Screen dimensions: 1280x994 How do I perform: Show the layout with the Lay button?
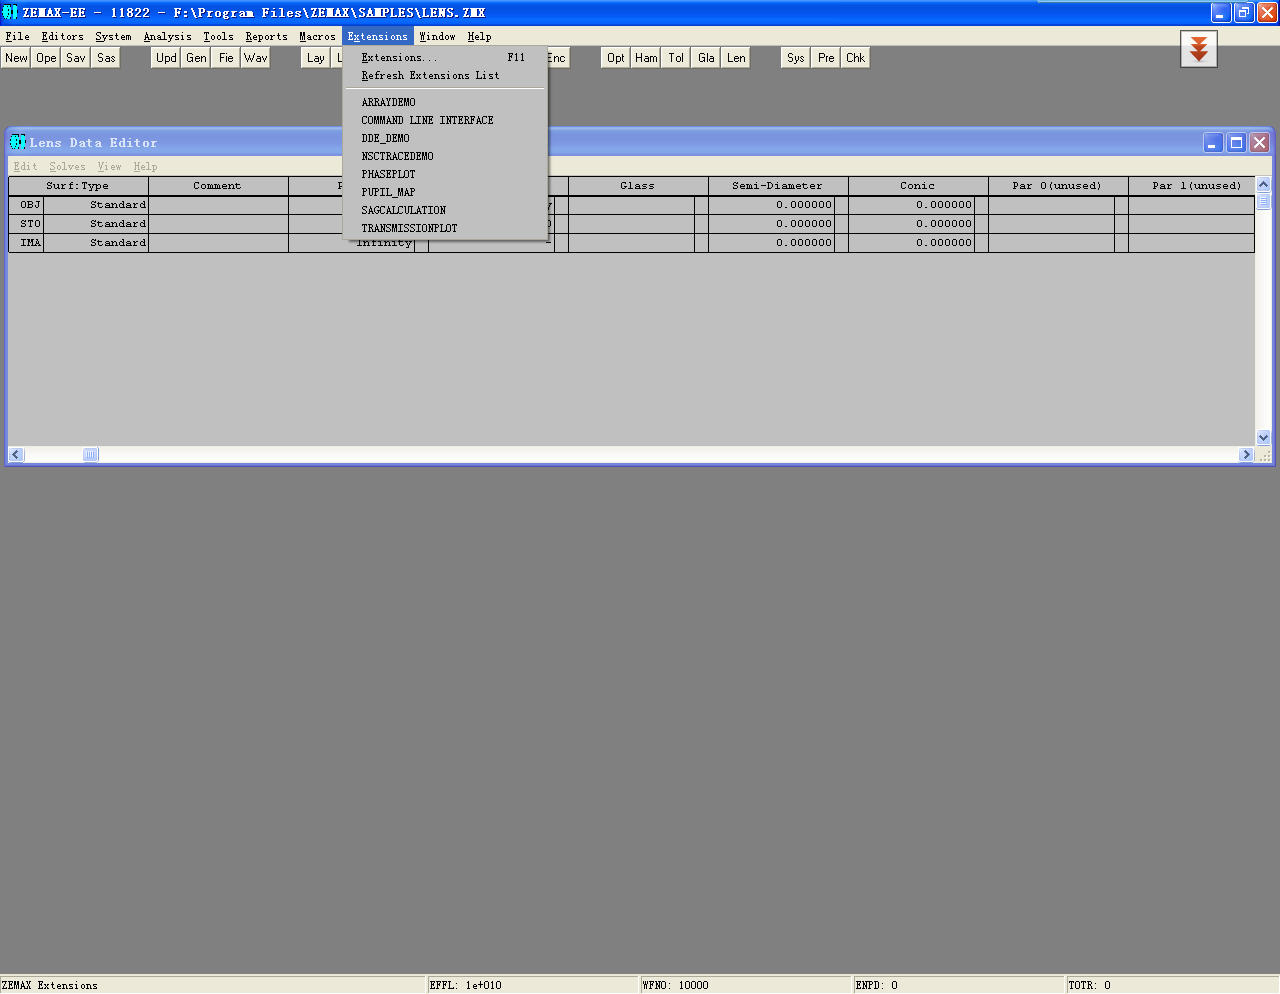tap(316, 58)
